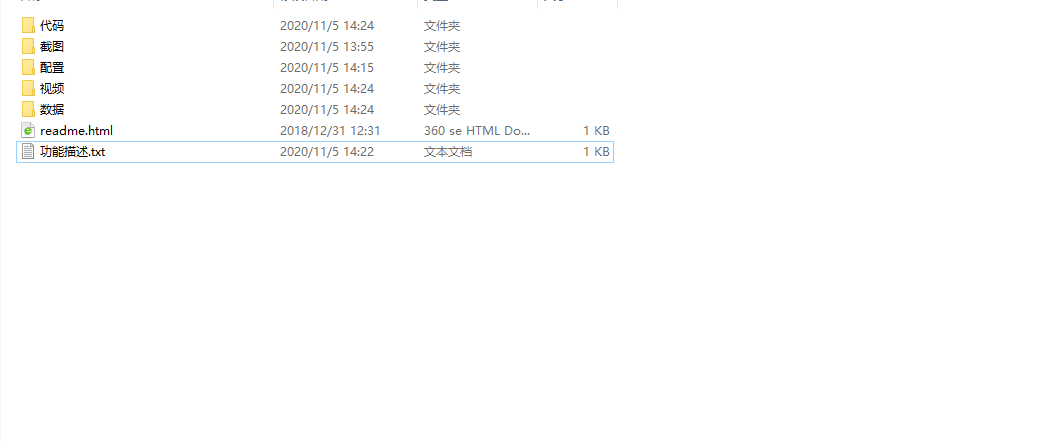Click the 1 KB size of readme.html
This screenshot has height=443, width=1044.
point(597,131)
